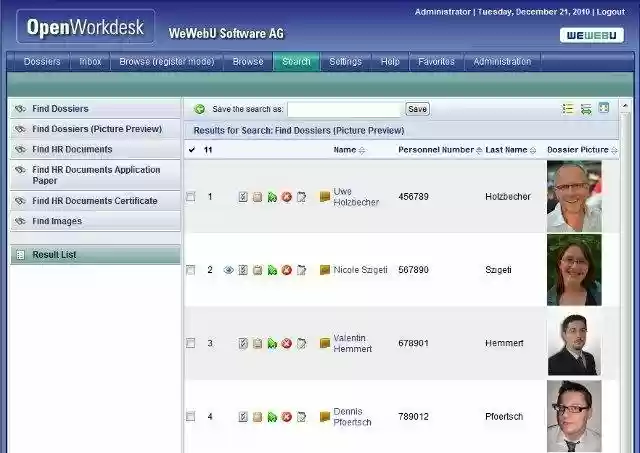Click the WeWebU logo badge
Screen dimensions: 640x453
(592, 36)
